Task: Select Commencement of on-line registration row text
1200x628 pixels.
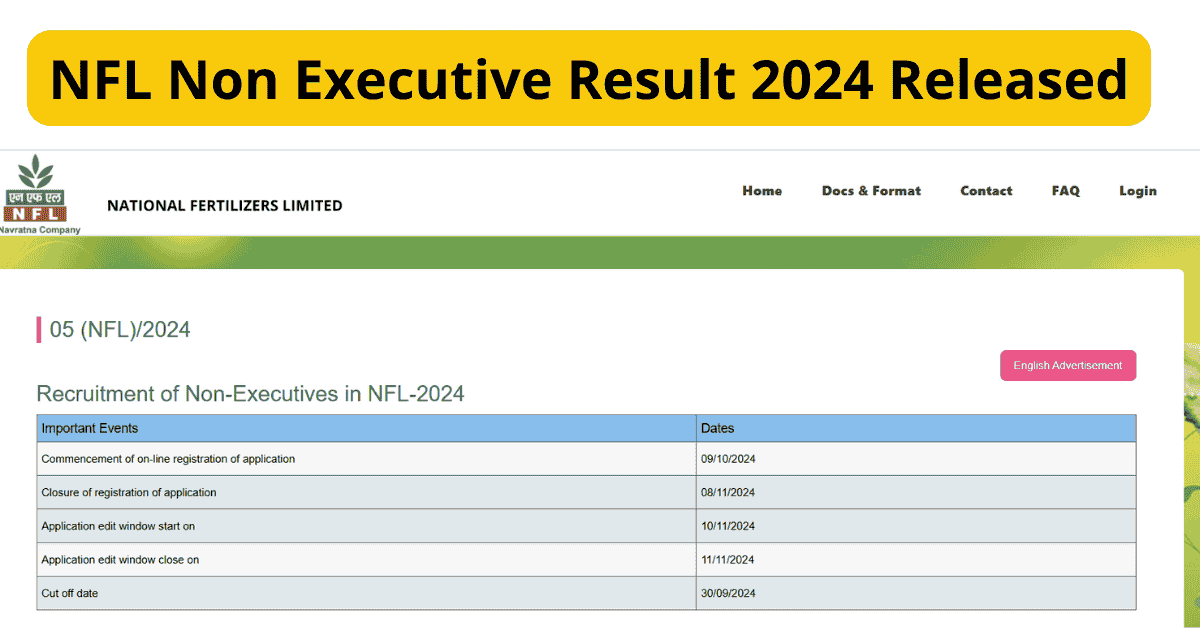Action: 168,459
